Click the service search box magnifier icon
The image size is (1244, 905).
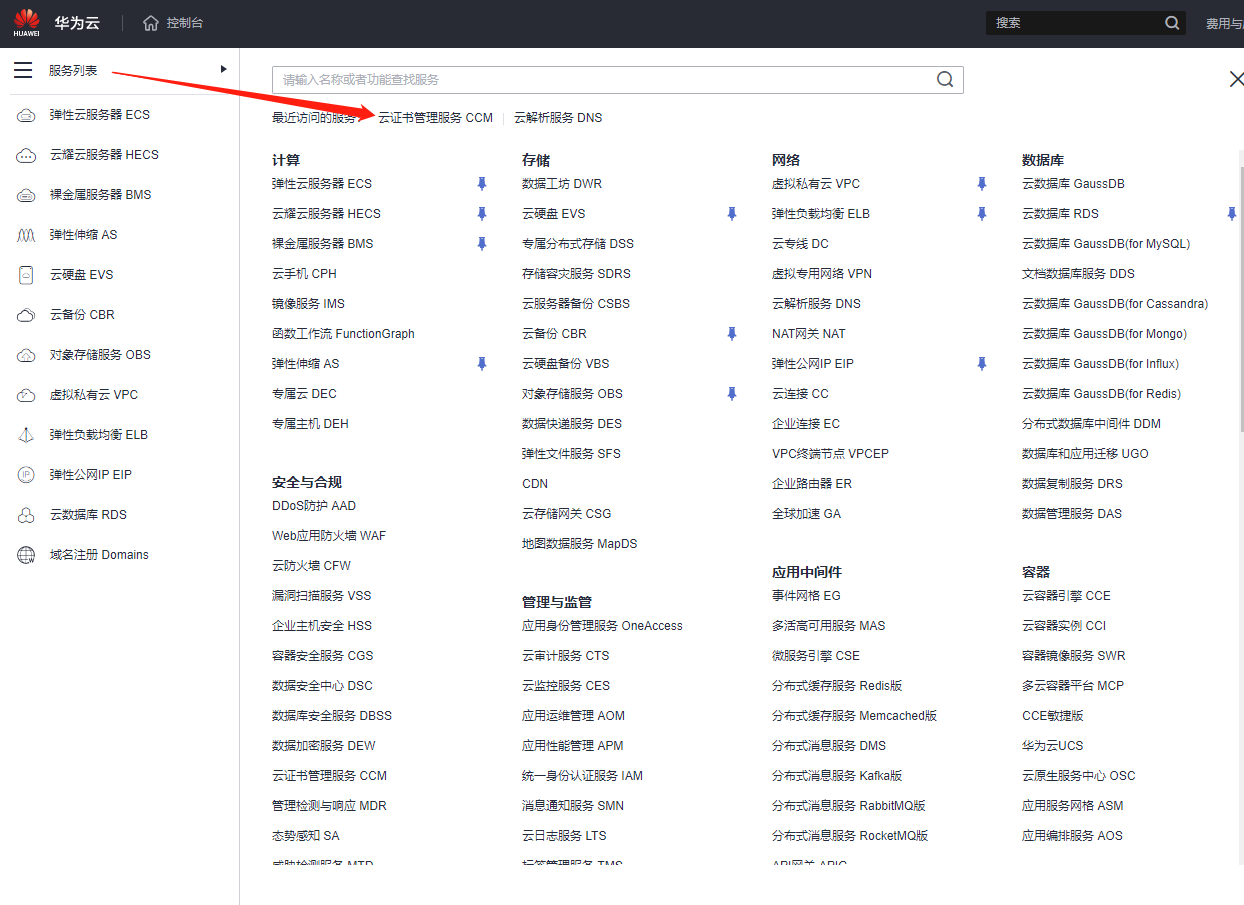[945, 80]
